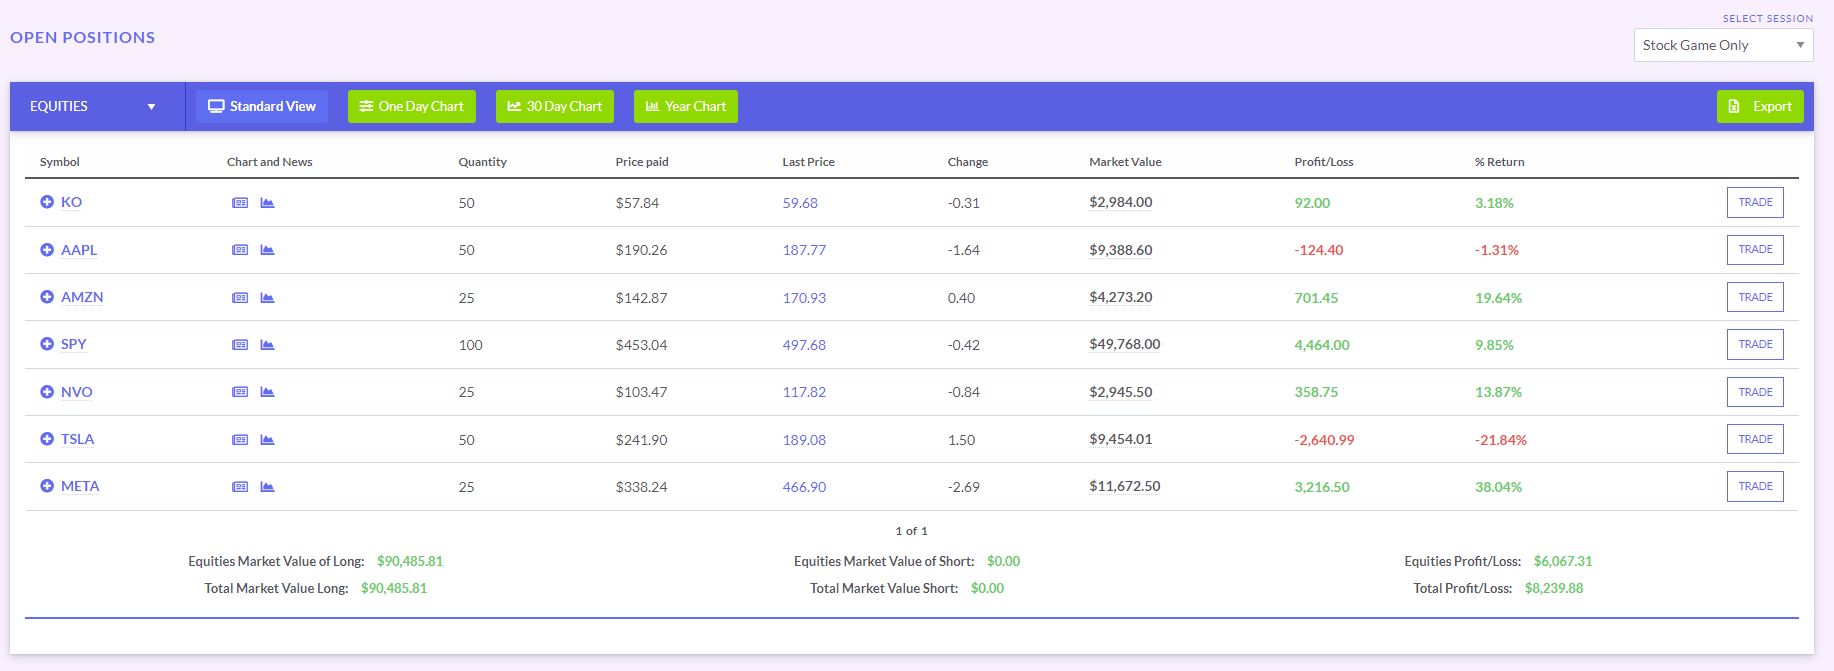The height and width of the screenshot is (671, 1834).
Task: Open news icon for AMZN row
Action: pos(240,298)
